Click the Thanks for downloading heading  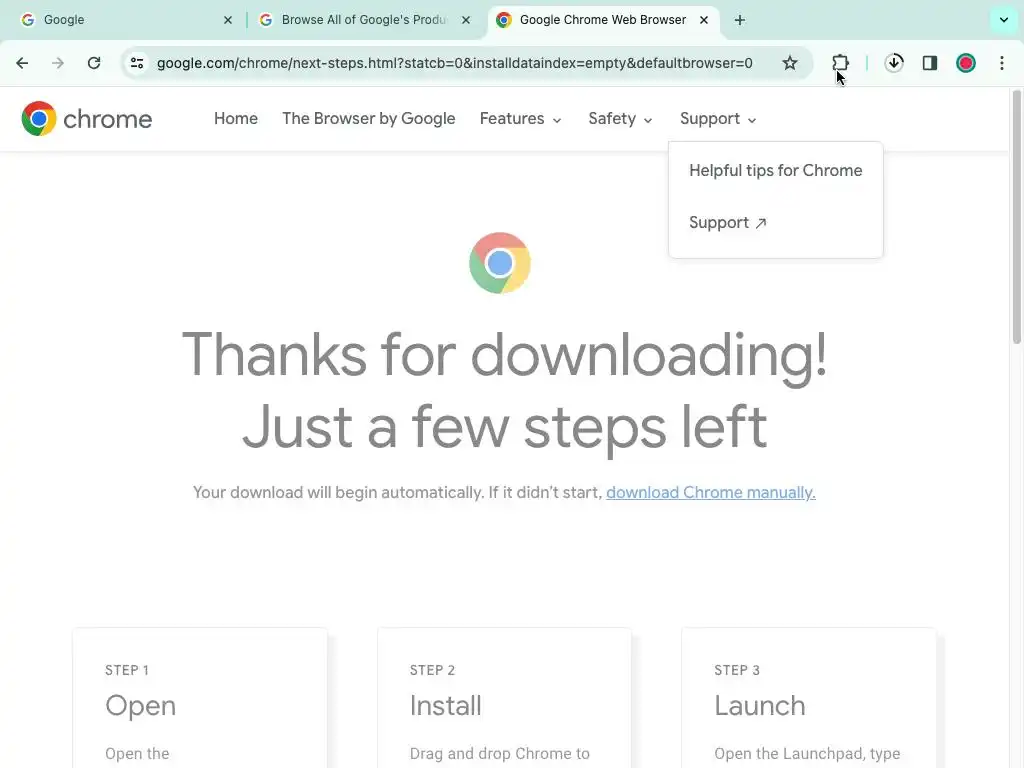pos(504,391)
